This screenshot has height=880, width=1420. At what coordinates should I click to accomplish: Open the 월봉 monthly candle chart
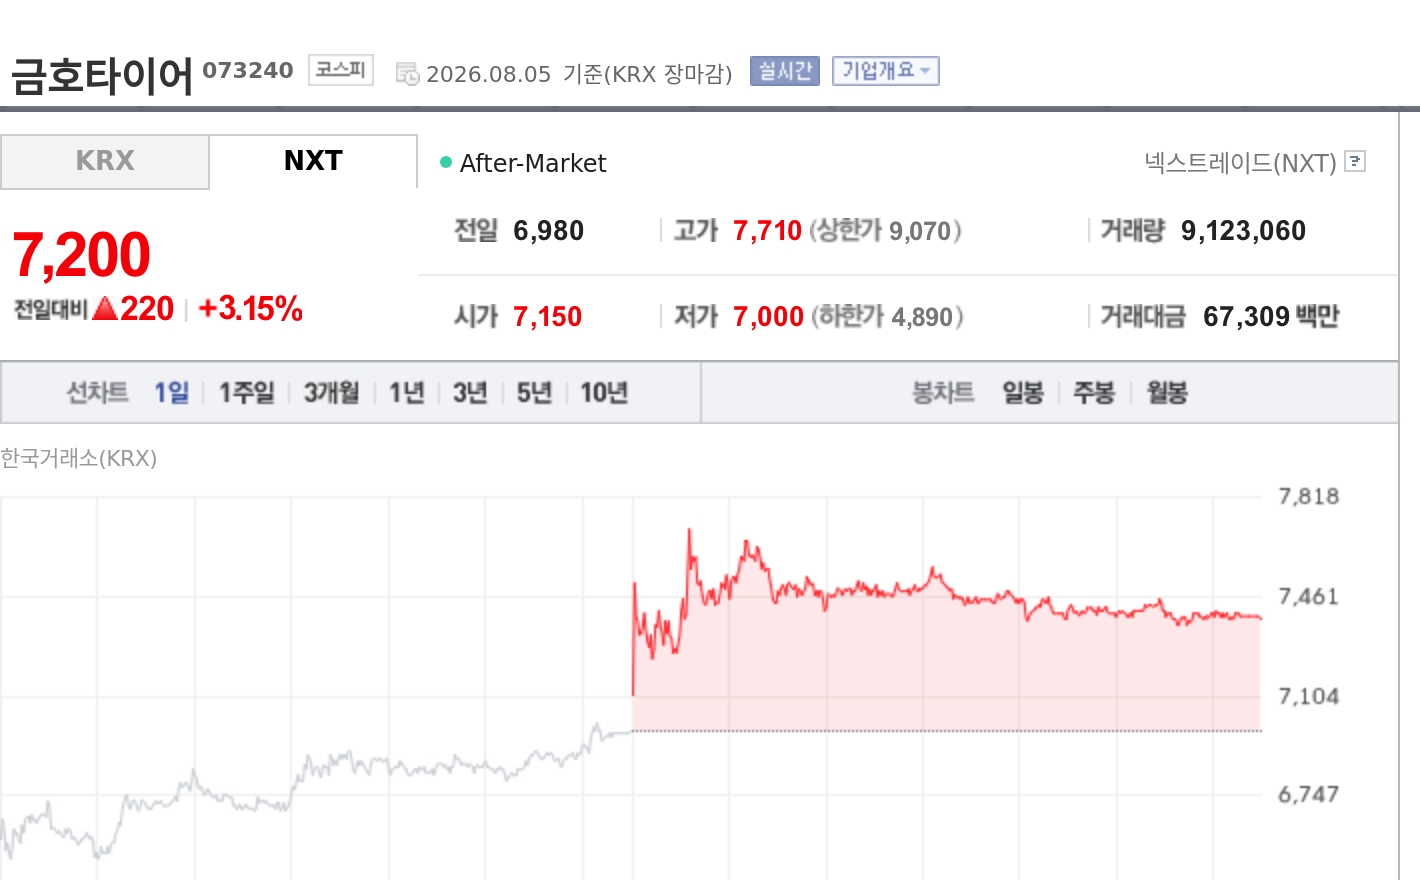(1167, 392)
